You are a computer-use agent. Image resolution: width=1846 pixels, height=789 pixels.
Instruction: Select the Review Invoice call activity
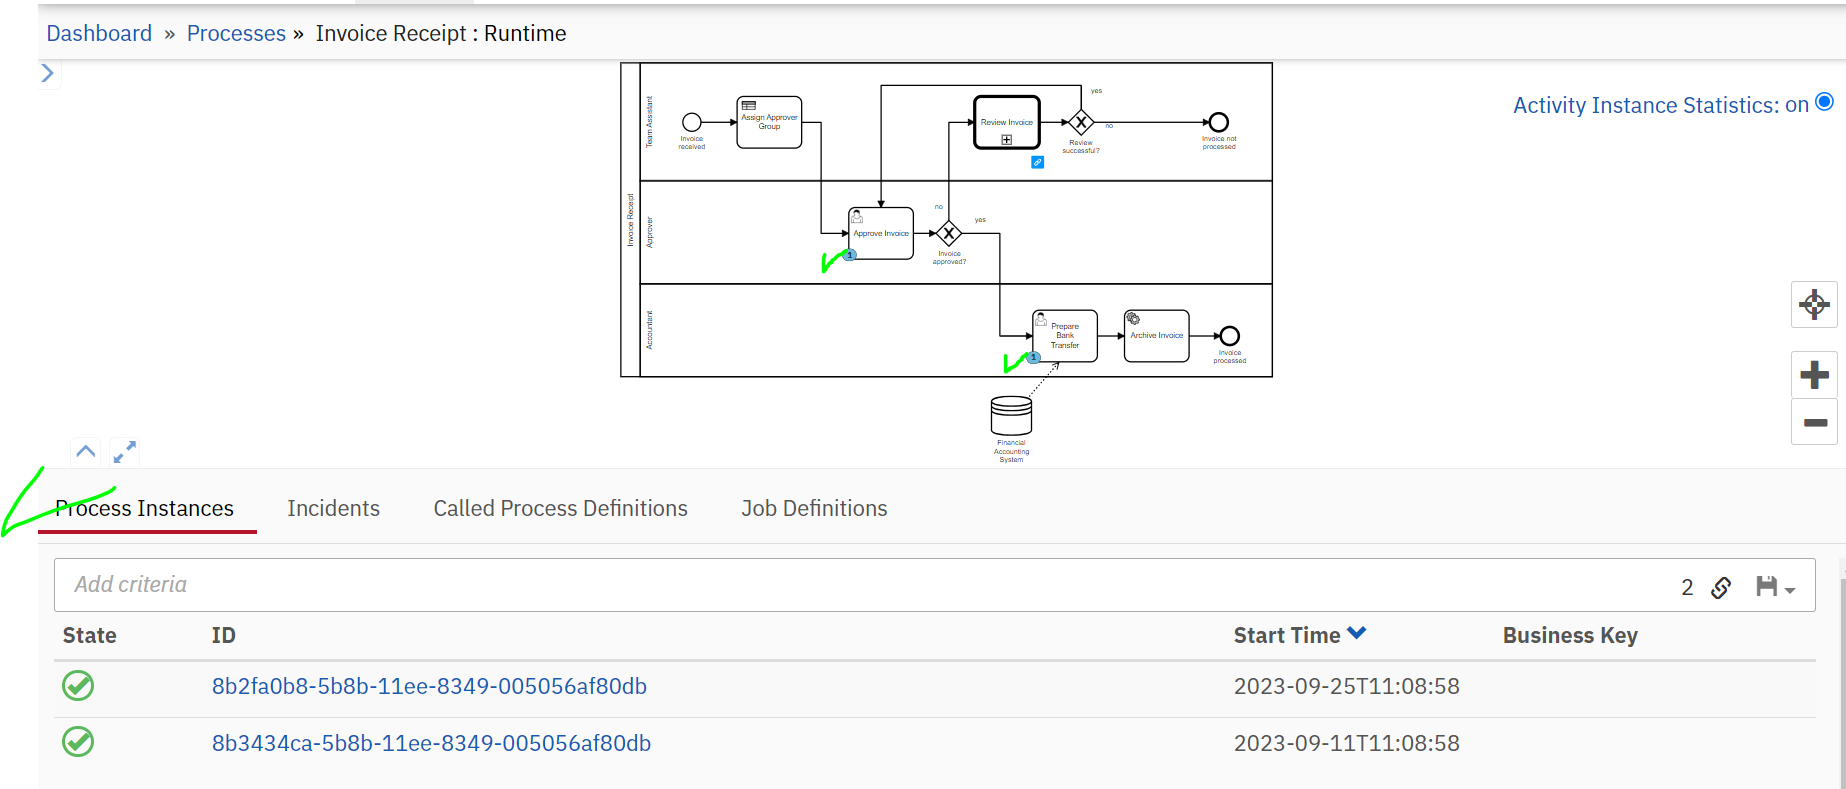click(x=1007, y=122)
